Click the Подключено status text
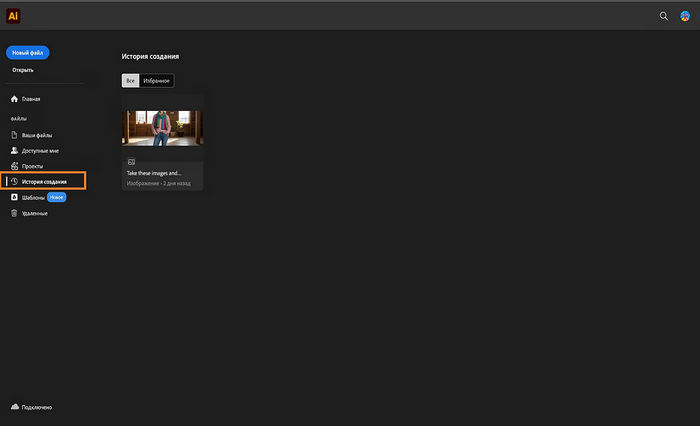Viewport: 700px width, 426px height. coord(37,407)
